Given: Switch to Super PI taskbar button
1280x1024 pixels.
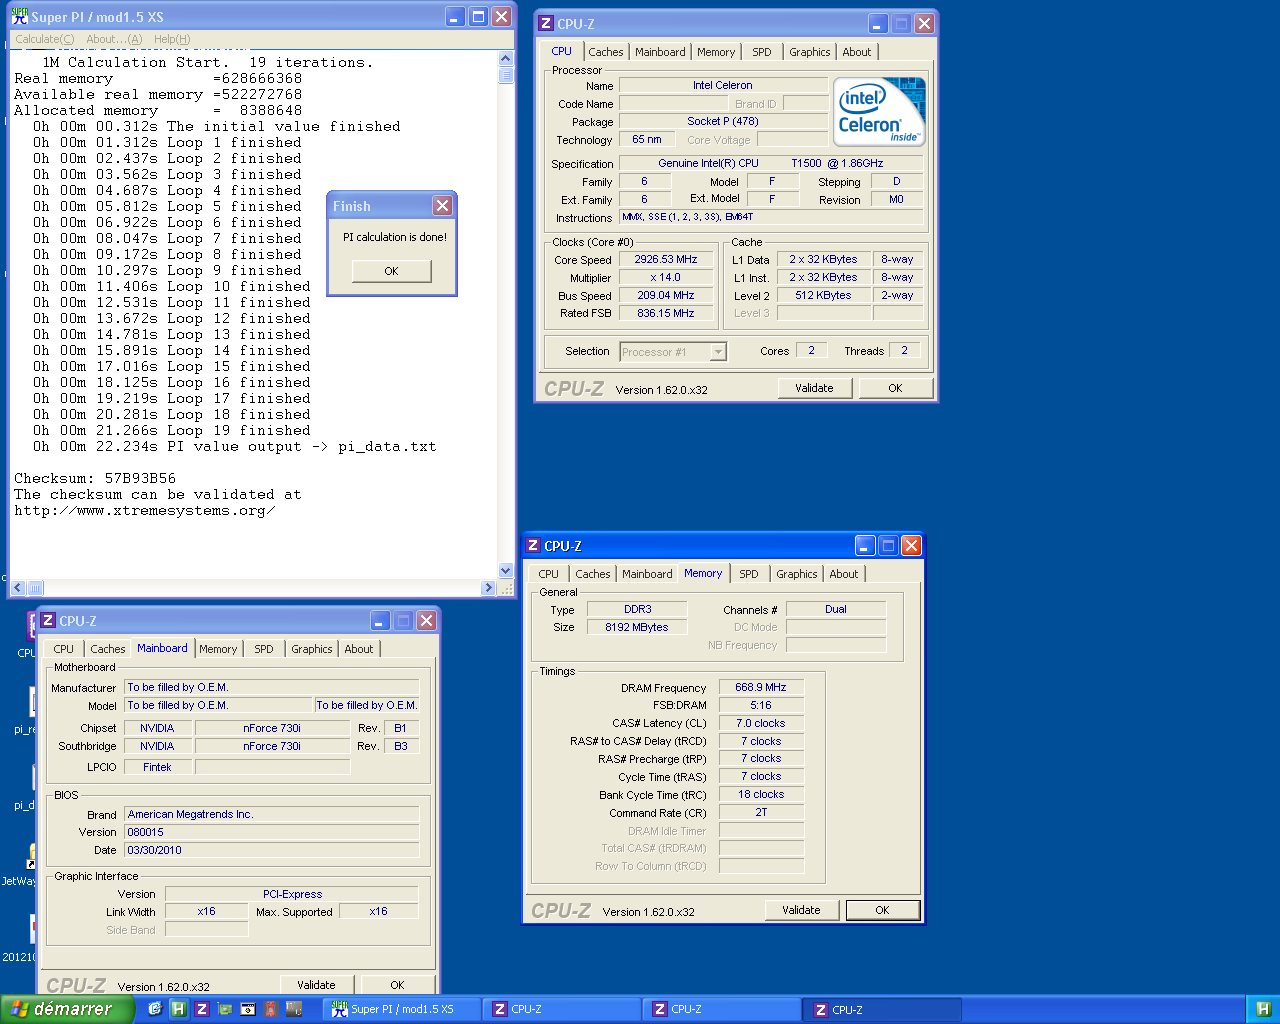Looking at the screenshot, I should [403, 1009].
